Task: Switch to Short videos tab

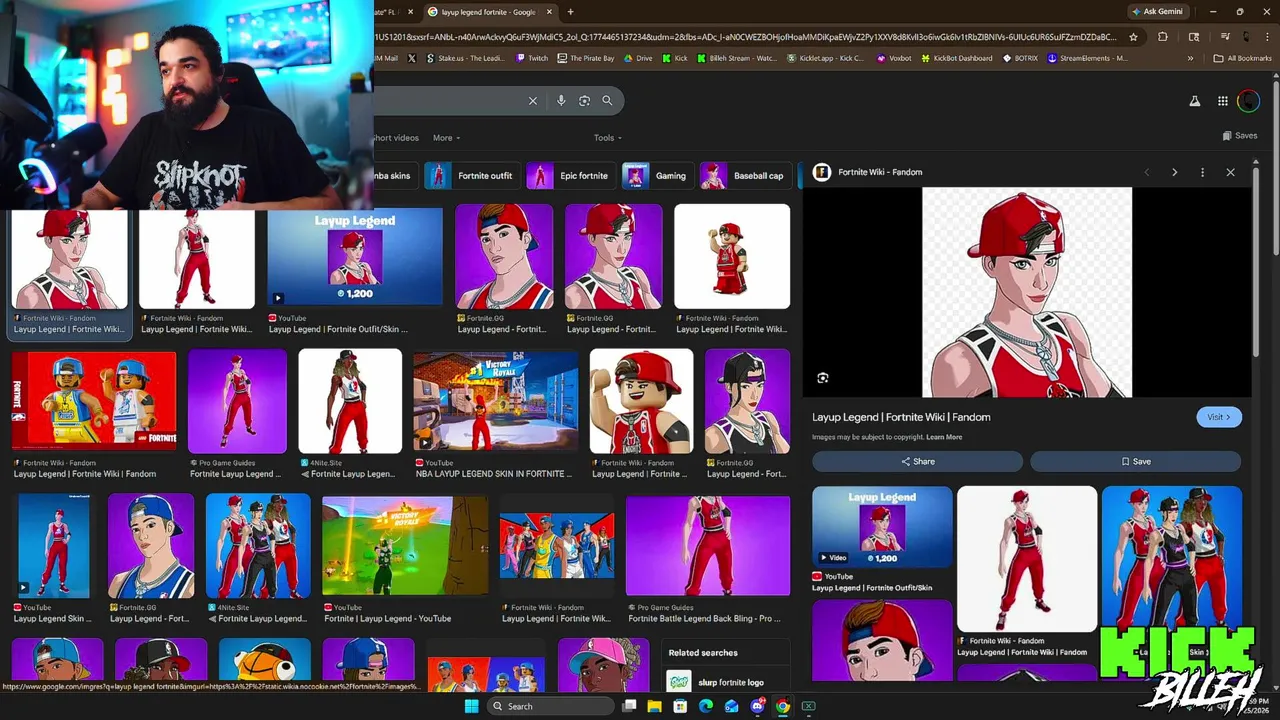Action: pos(396,138)
